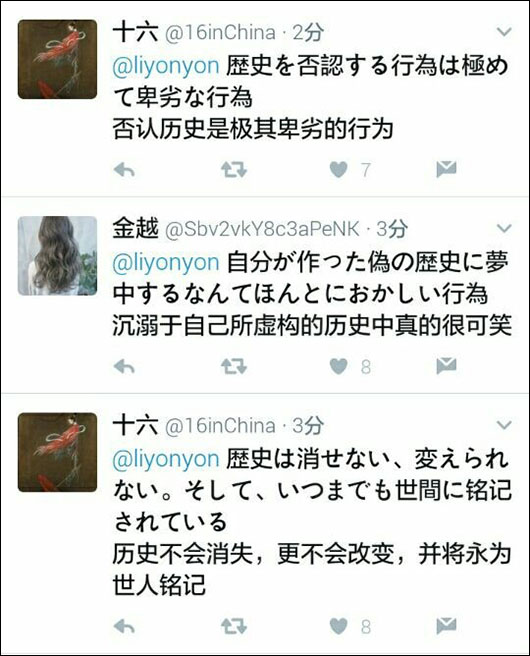Reply to the first tweet by 十六
Screen dimensions: 530x656
124,170
